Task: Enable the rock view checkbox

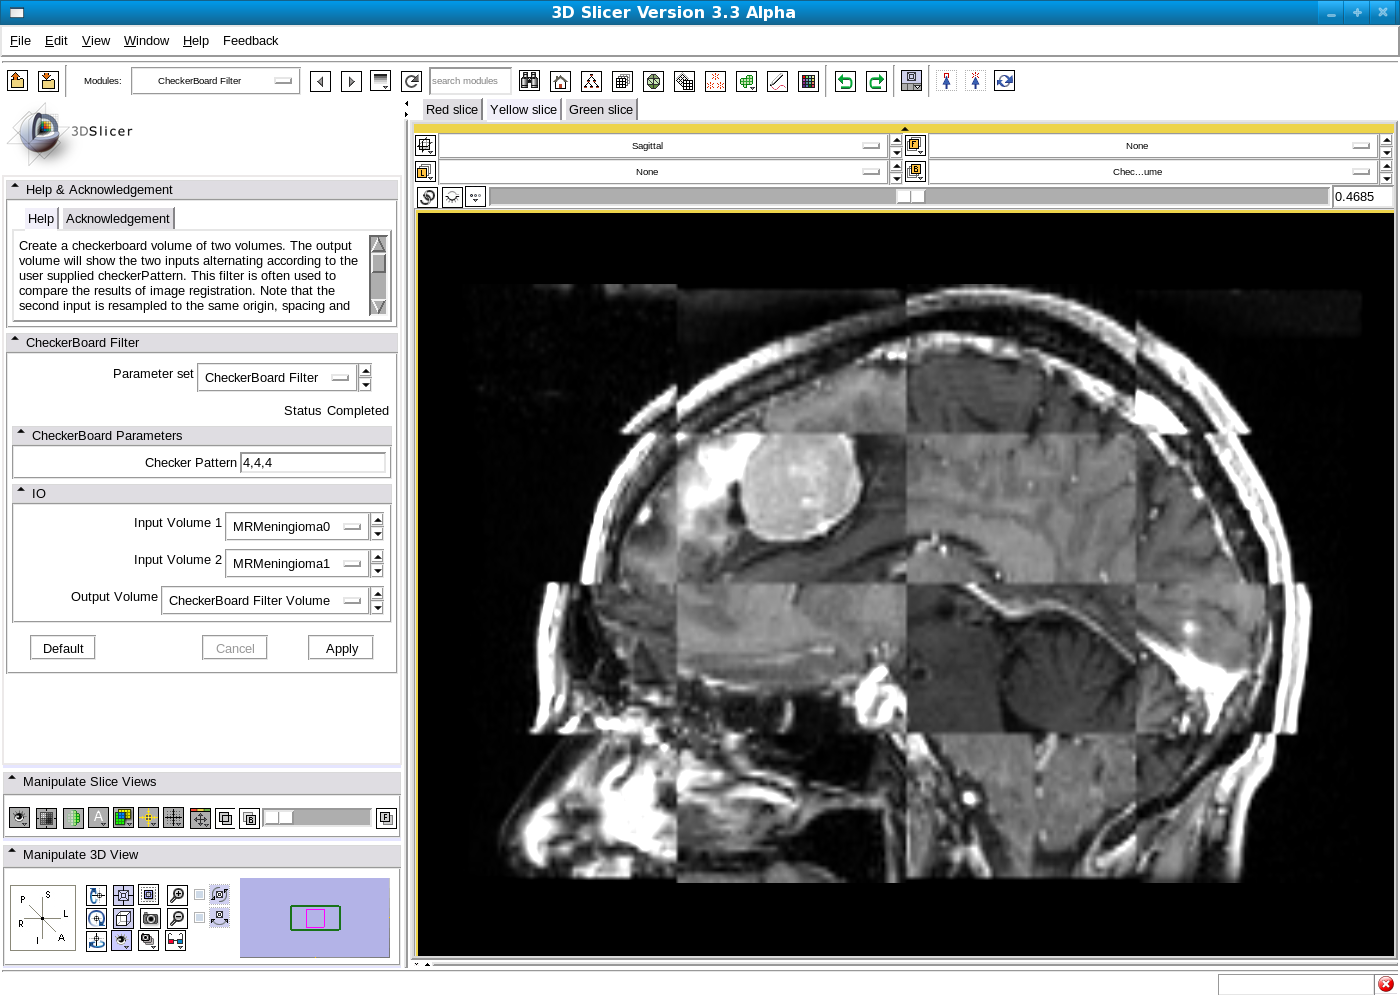Action: (200, 918)
